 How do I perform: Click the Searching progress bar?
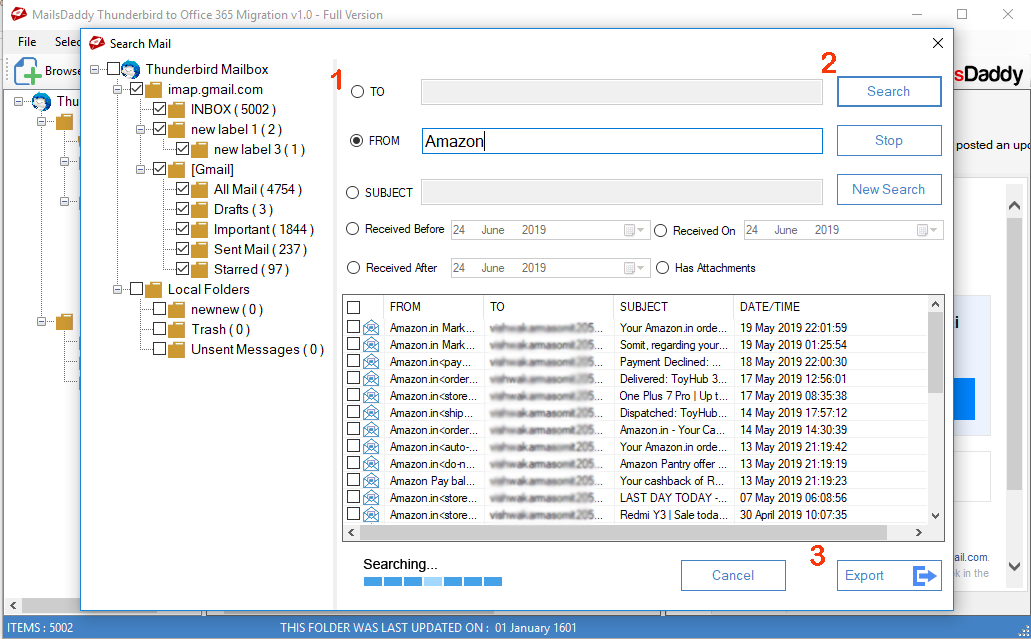coord(433,582)
